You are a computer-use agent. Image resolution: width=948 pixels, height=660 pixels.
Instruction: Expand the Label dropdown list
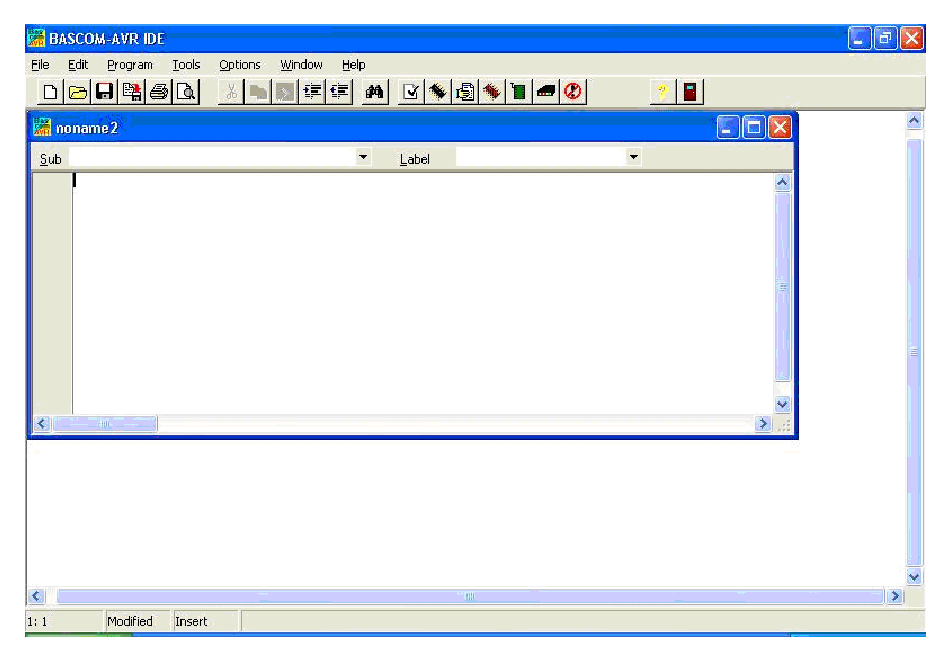click(633, 157)
